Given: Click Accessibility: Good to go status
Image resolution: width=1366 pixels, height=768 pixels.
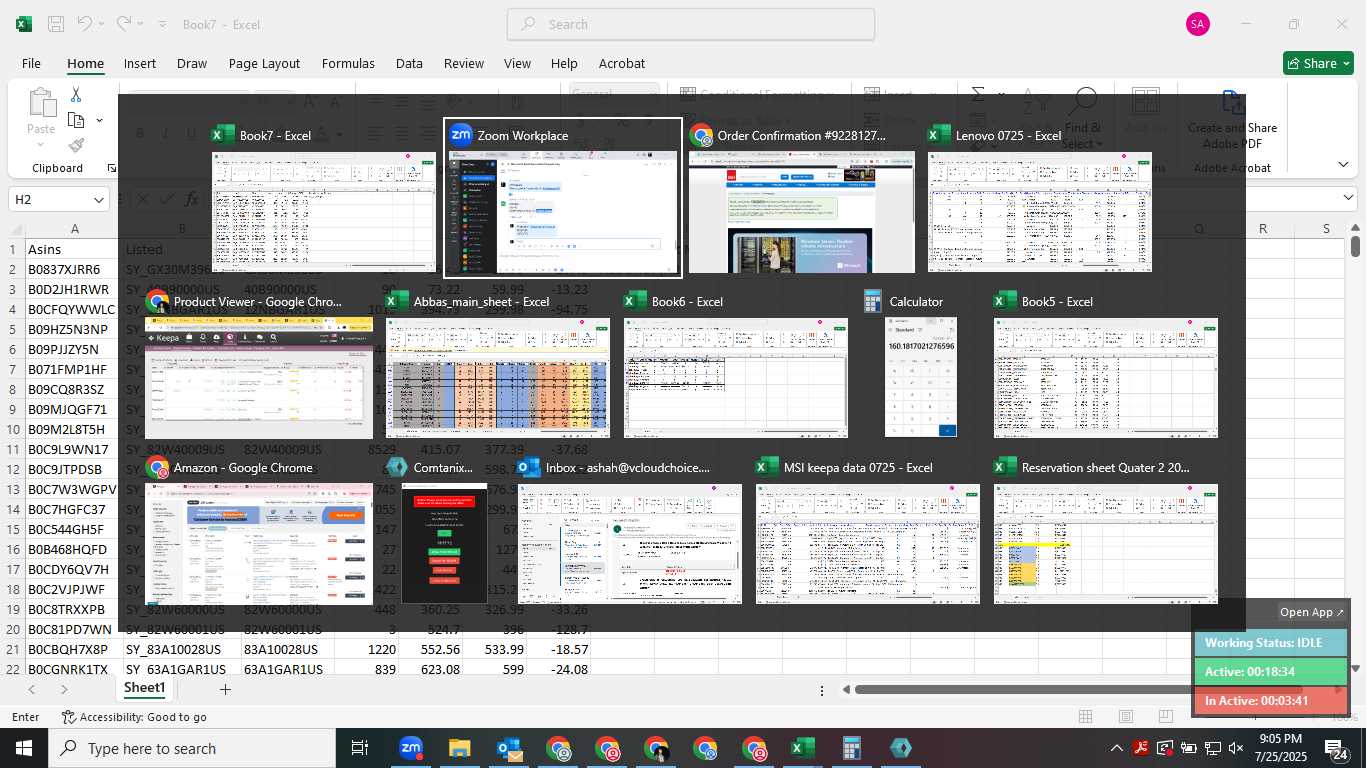Looking at the screenshot, I should point(134,717).
